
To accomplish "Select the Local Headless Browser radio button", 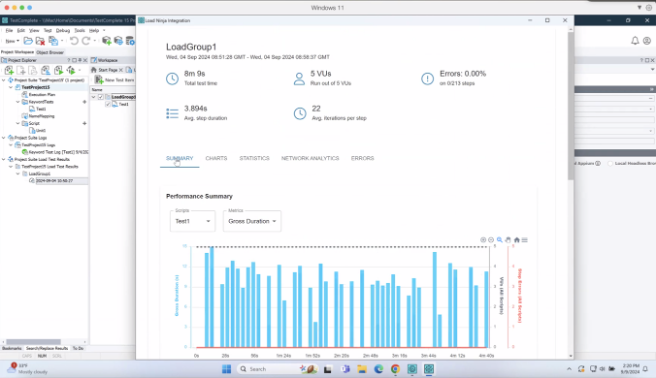I will pos(610,163).
